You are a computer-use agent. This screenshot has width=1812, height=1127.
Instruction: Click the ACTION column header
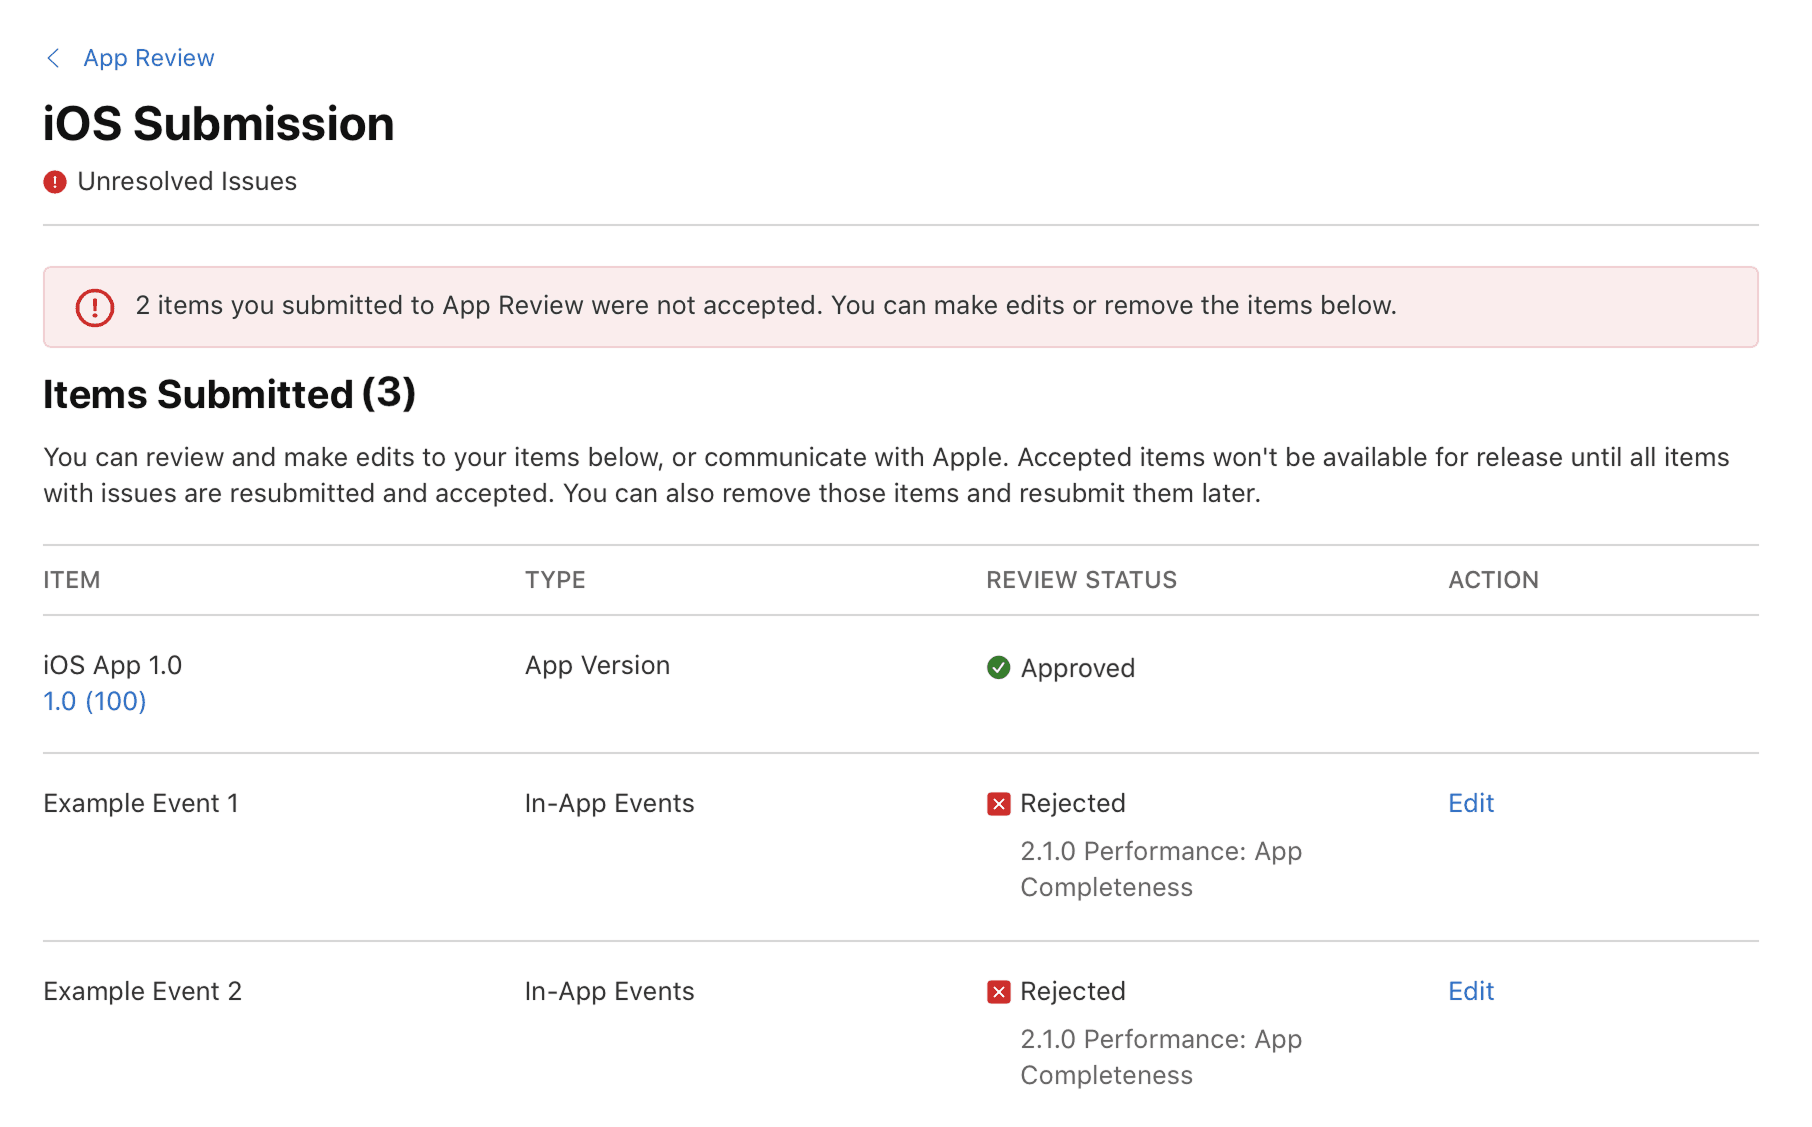click(1493, 580)
